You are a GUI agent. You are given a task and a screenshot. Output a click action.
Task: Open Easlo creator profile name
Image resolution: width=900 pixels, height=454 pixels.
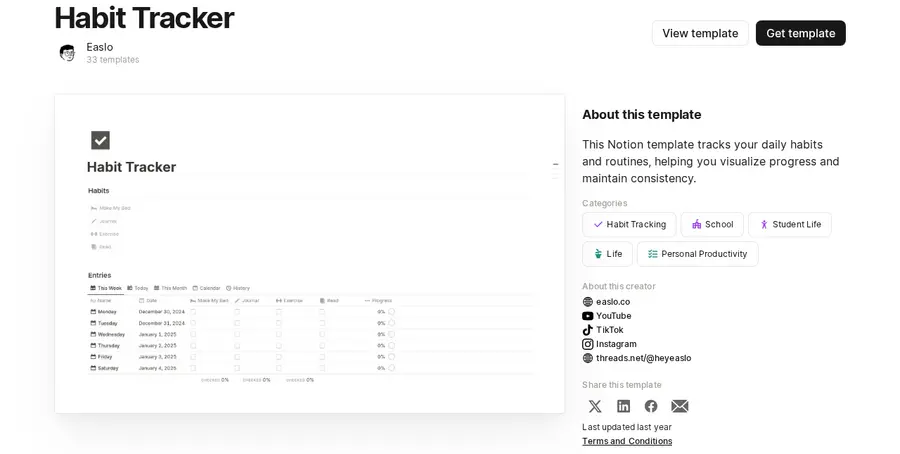[100, 47]
